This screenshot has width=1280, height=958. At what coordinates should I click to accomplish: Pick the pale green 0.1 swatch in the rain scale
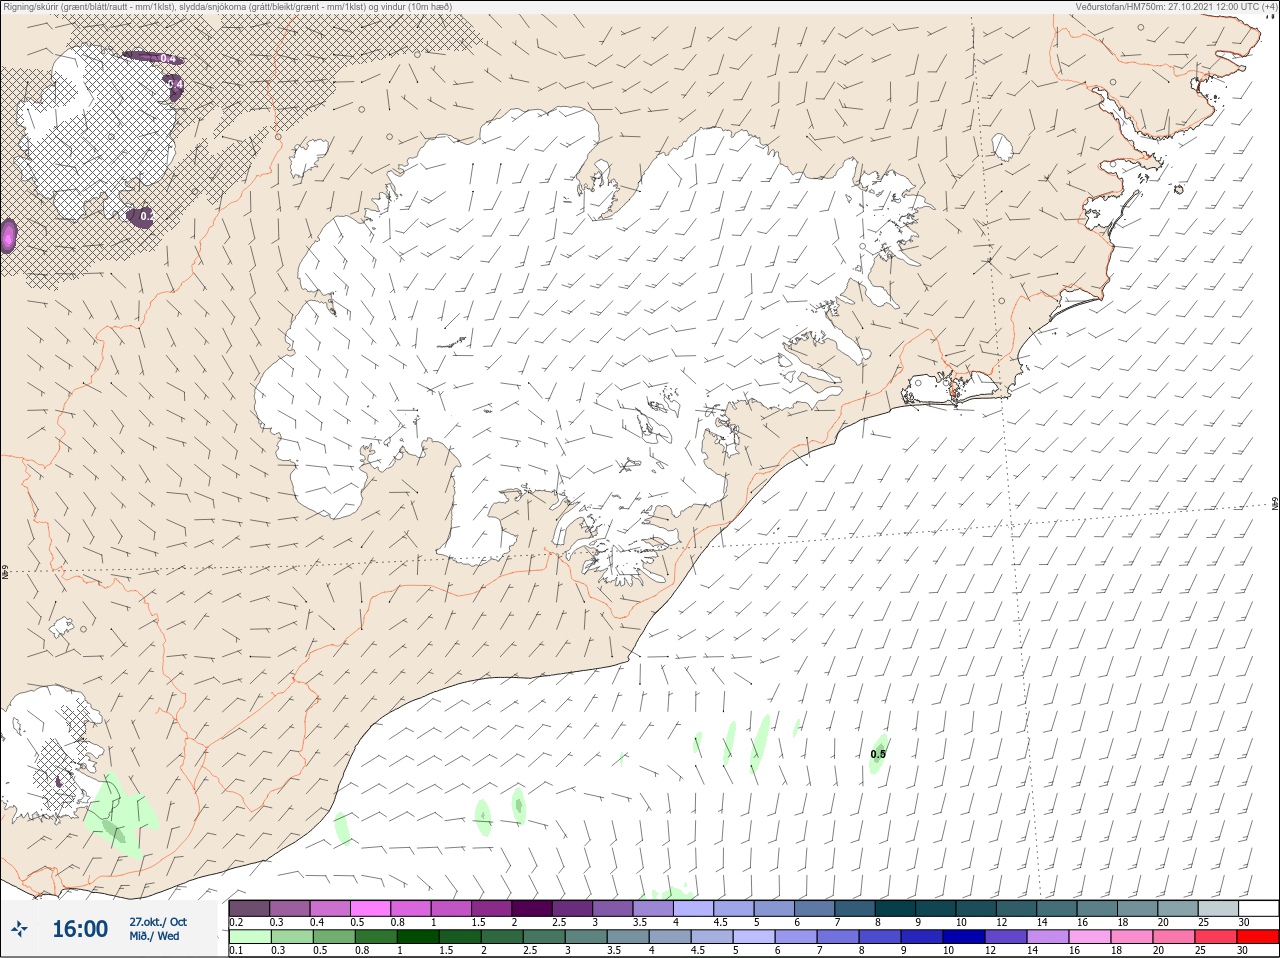249,937
